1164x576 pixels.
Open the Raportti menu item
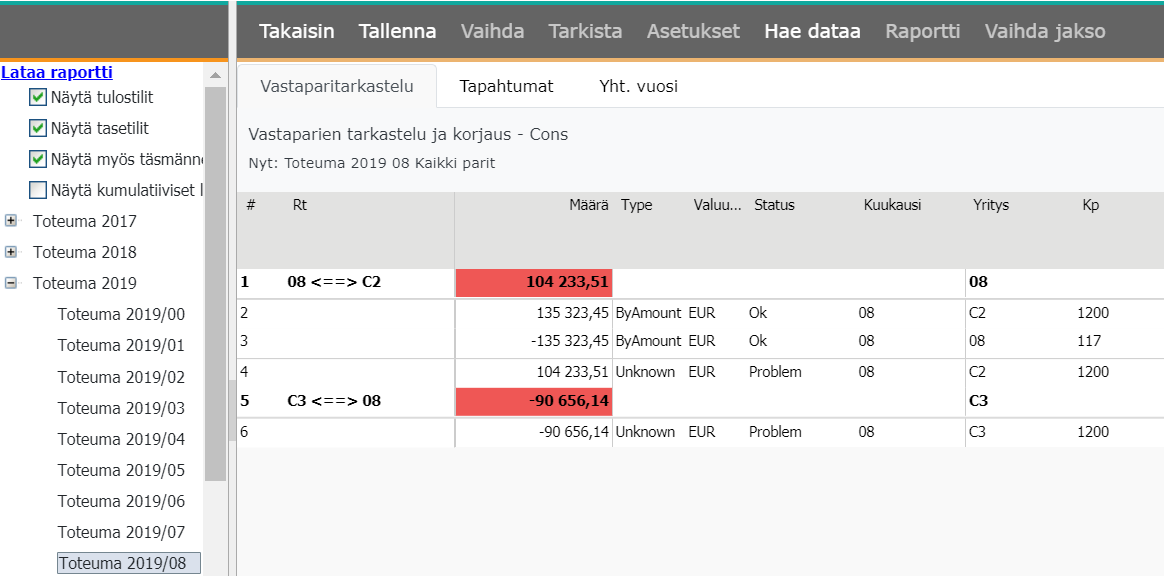coord(922,31)
